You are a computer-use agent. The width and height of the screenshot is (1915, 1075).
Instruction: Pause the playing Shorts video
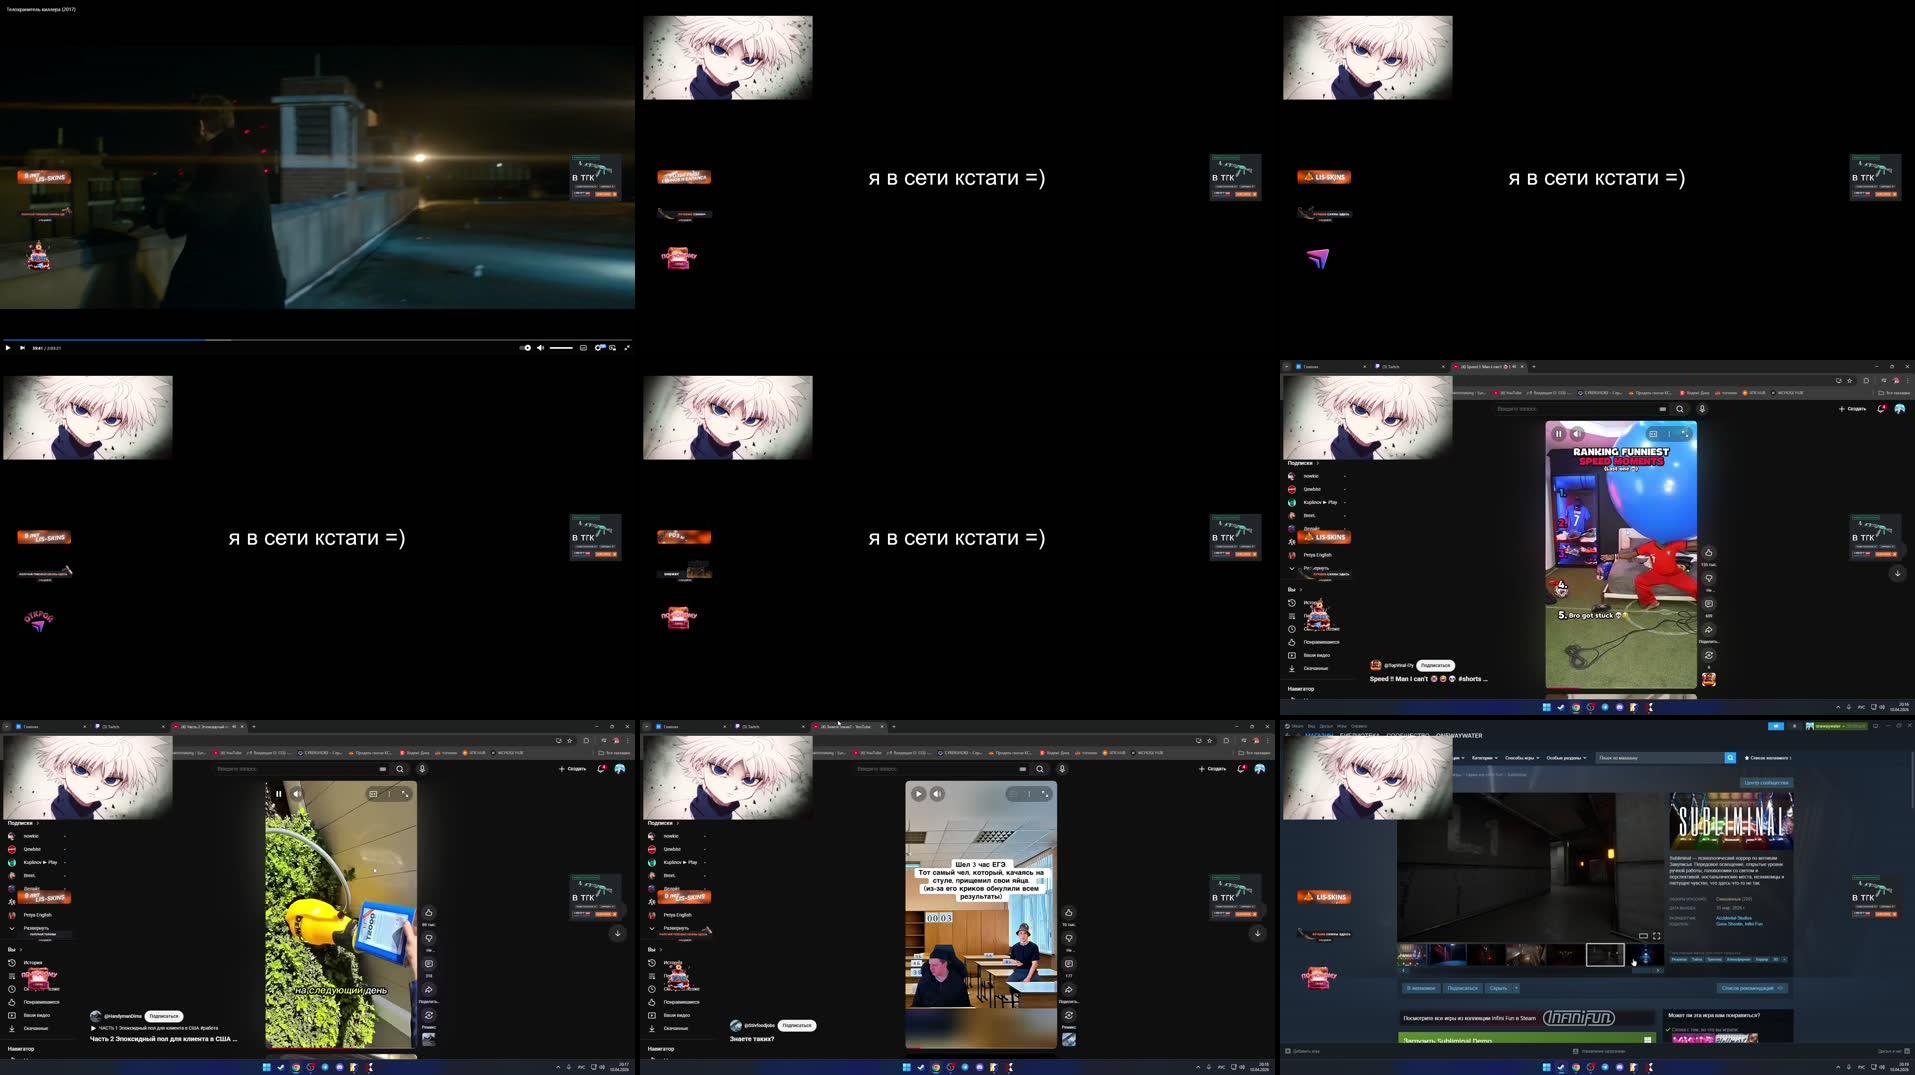click(1558, 433)
